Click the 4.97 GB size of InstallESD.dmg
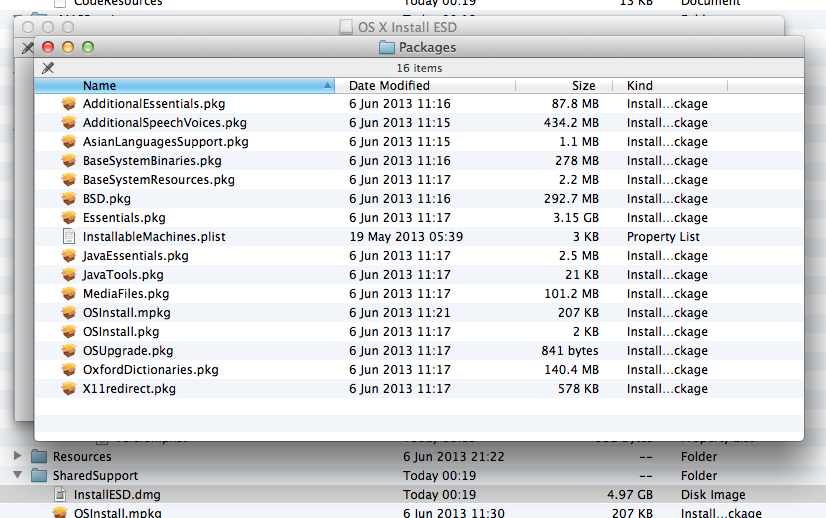 [630, 494]
